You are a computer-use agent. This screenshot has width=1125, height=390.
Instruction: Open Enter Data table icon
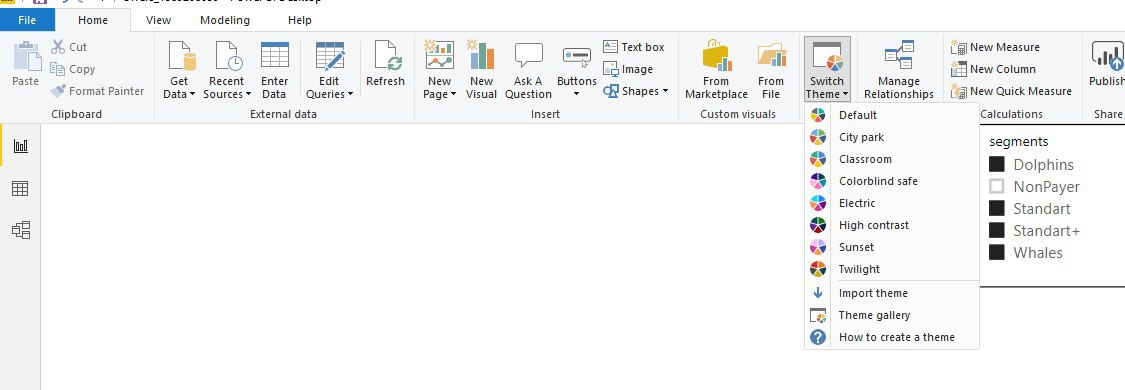275,56
